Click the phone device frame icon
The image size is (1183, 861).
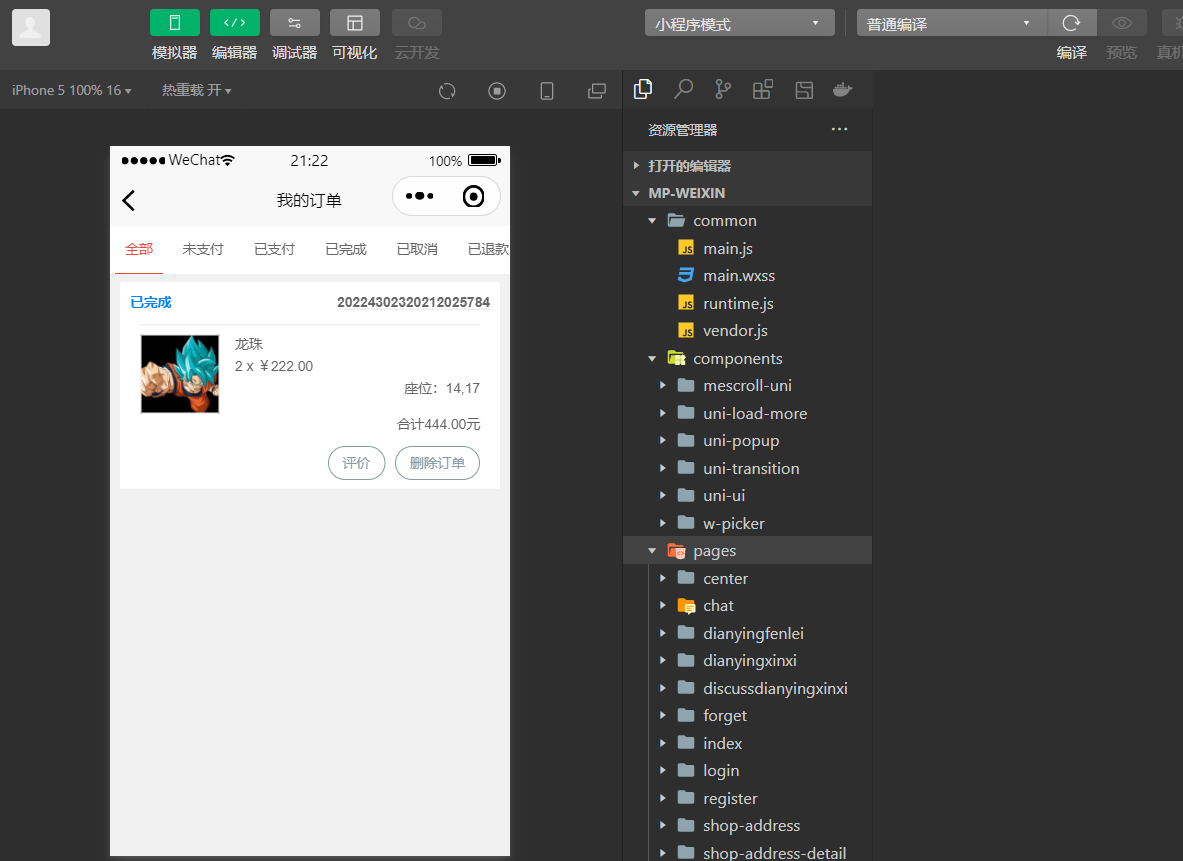[547, 91]
